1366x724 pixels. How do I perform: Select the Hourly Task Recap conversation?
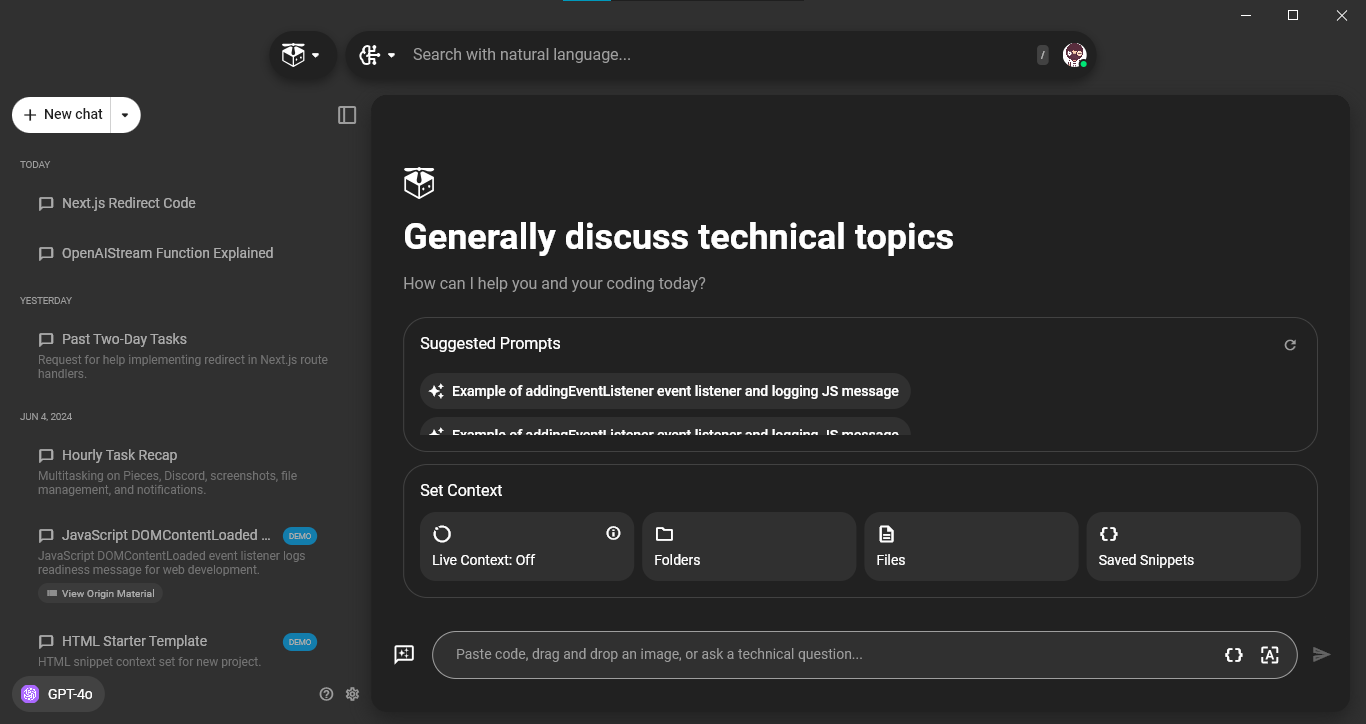(x=119, y=455)
